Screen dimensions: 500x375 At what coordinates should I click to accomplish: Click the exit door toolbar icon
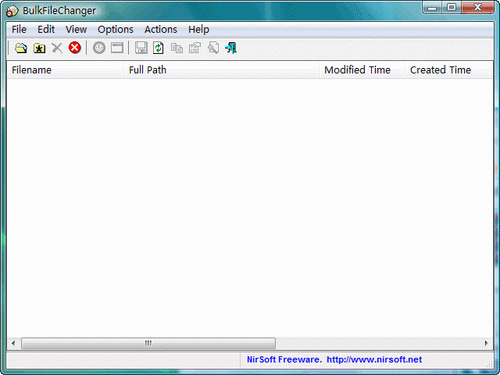coord(231,48)
